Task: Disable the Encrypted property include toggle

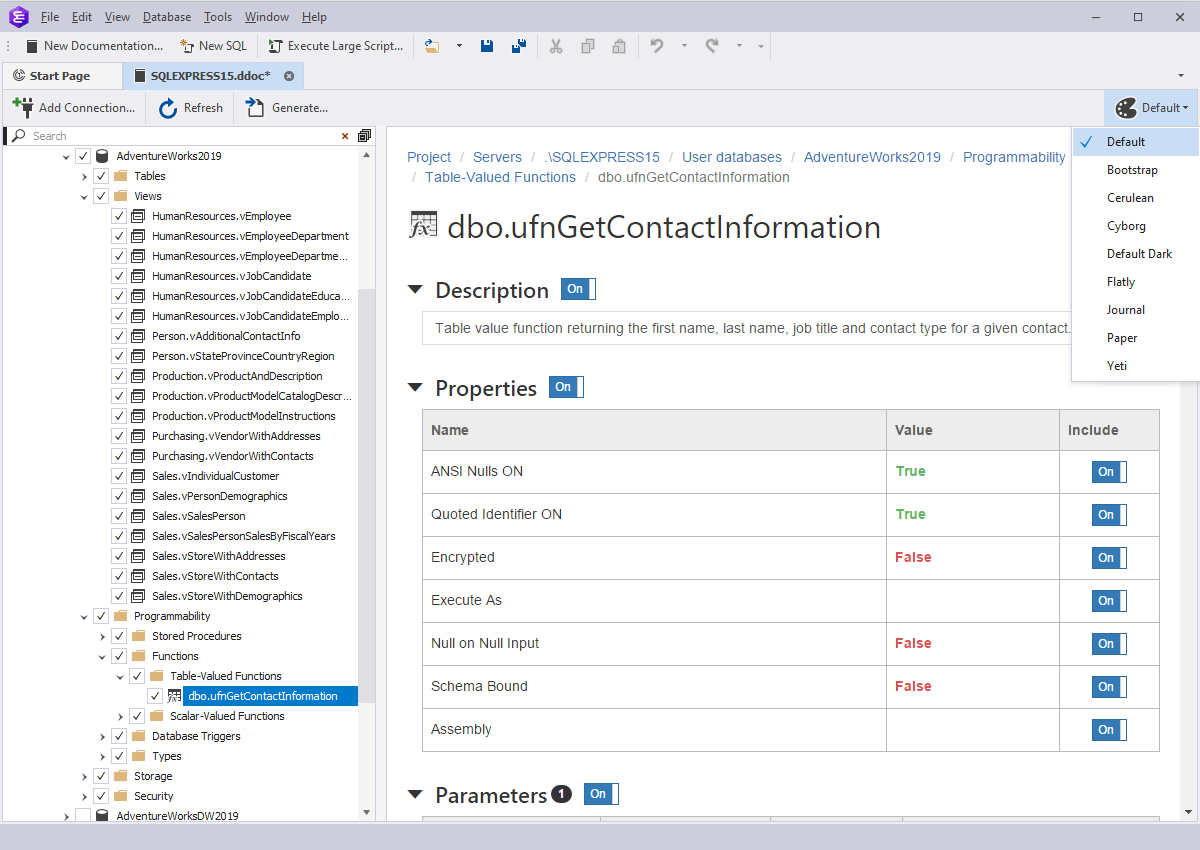Action: coord(1108,557)
